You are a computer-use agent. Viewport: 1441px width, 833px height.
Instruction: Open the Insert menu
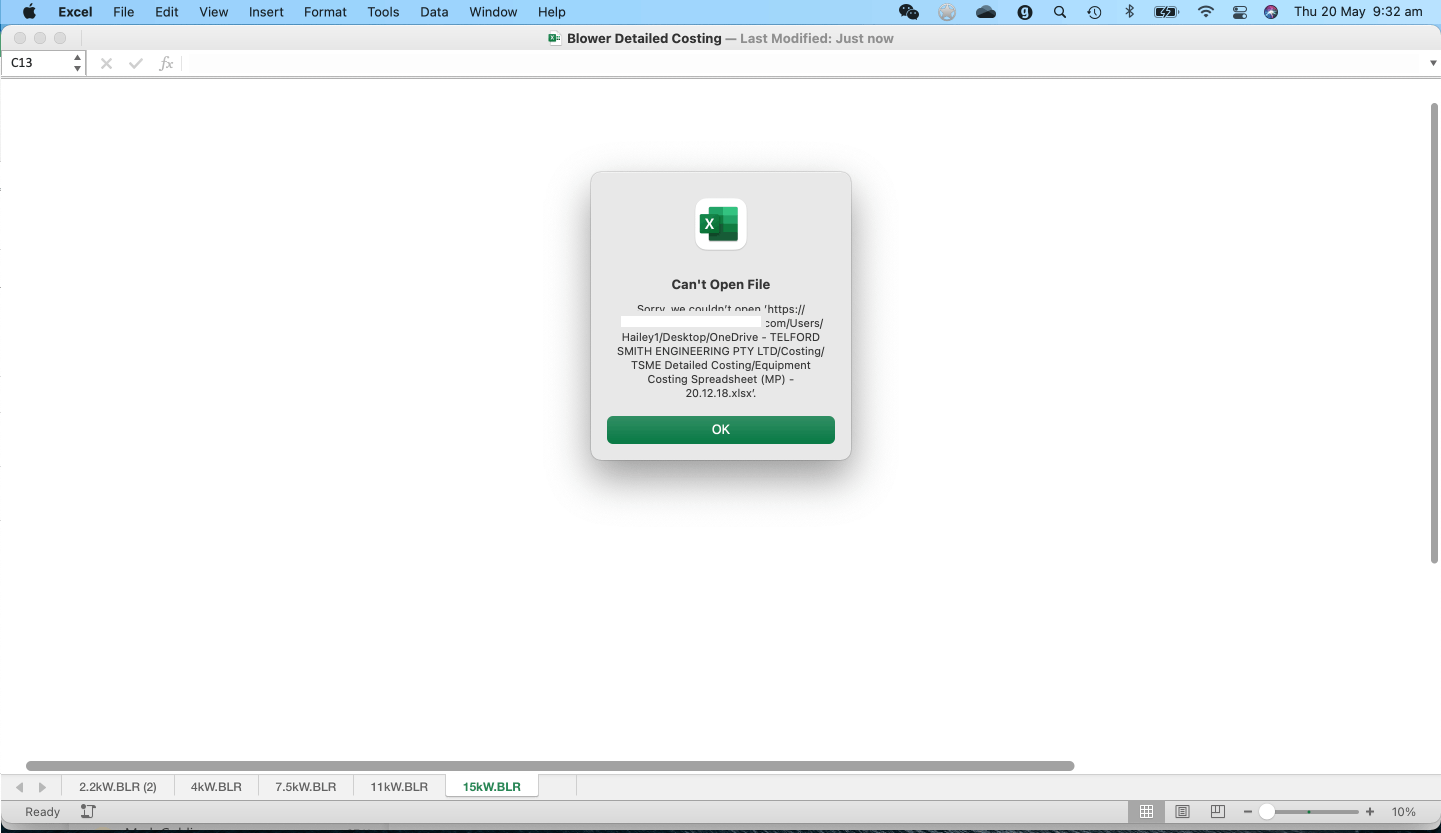point(266,12)
